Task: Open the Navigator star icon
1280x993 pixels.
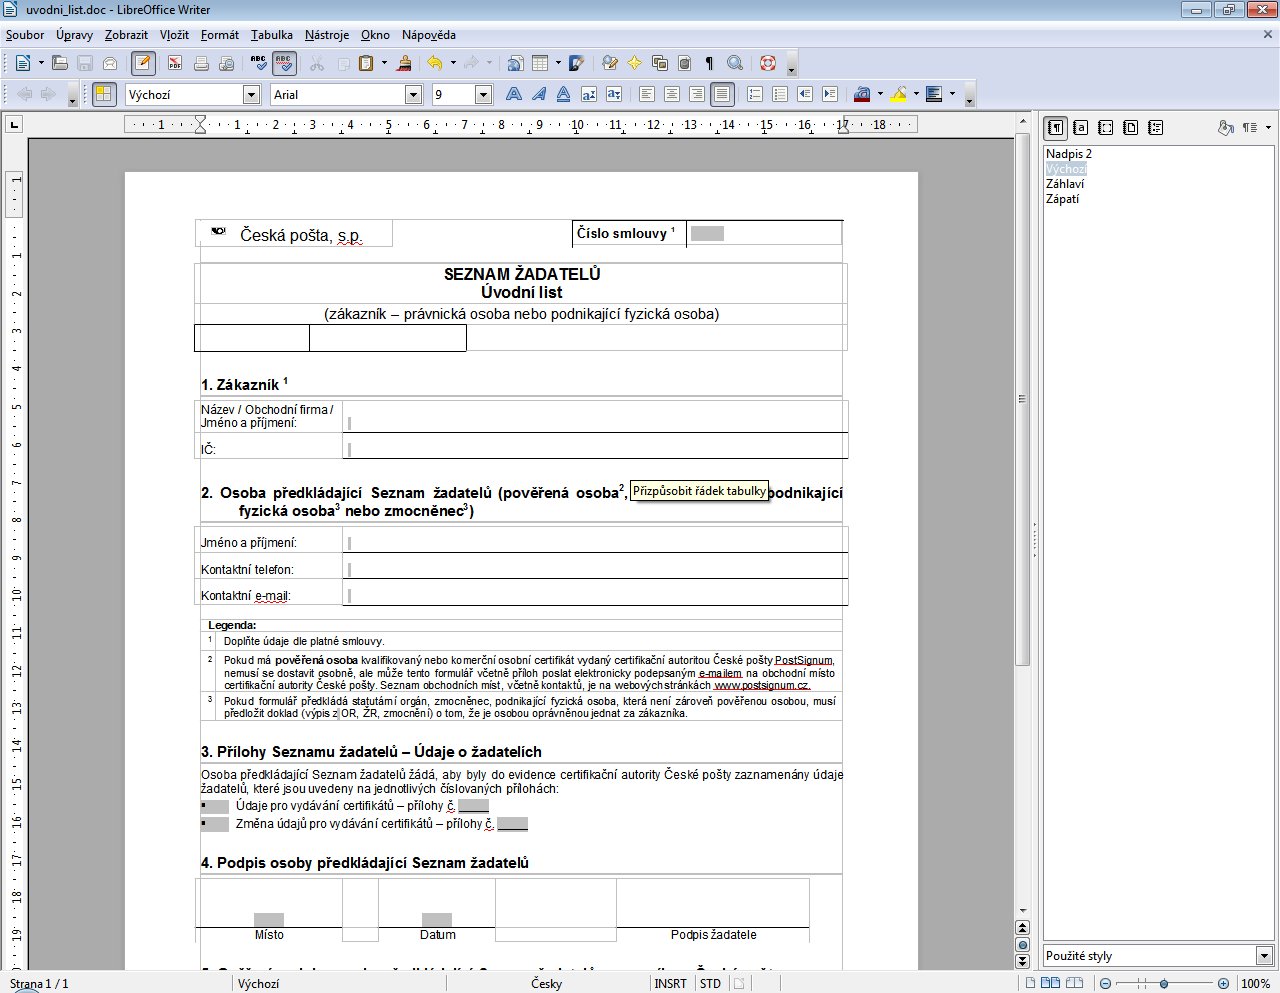Action: click(x=634, y=63)
